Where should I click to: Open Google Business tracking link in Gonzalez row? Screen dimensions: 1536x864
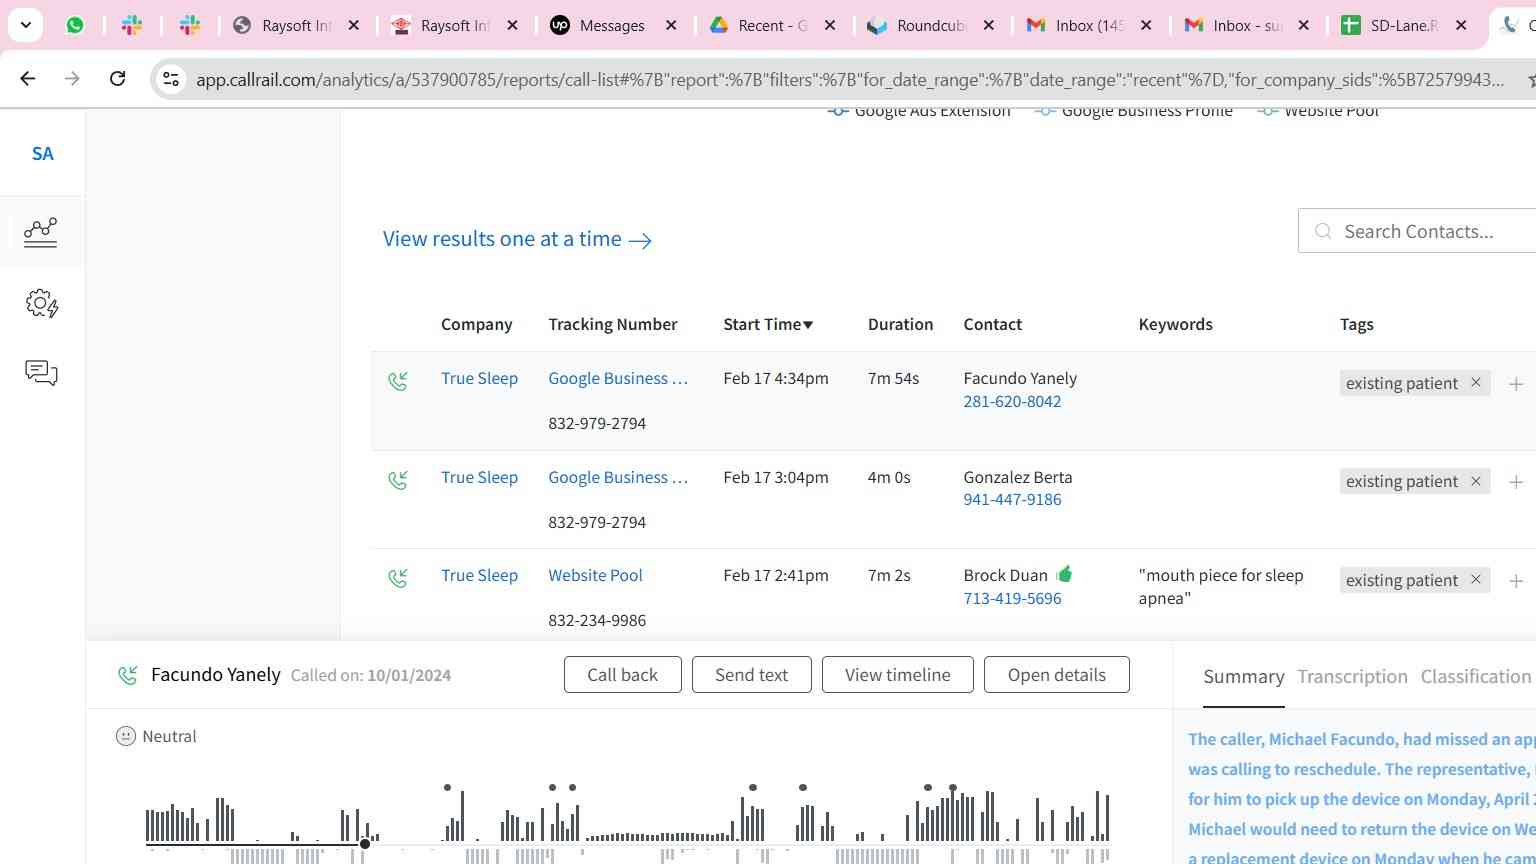tap(618, 478)
